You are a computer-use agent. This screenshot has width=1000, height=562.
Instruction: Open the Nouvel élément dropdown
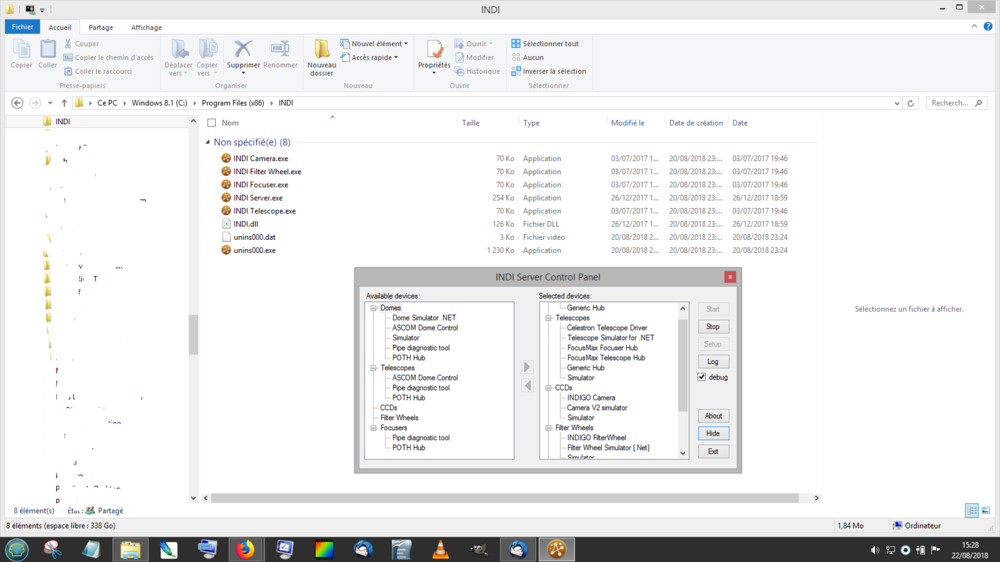coord(374,43)
